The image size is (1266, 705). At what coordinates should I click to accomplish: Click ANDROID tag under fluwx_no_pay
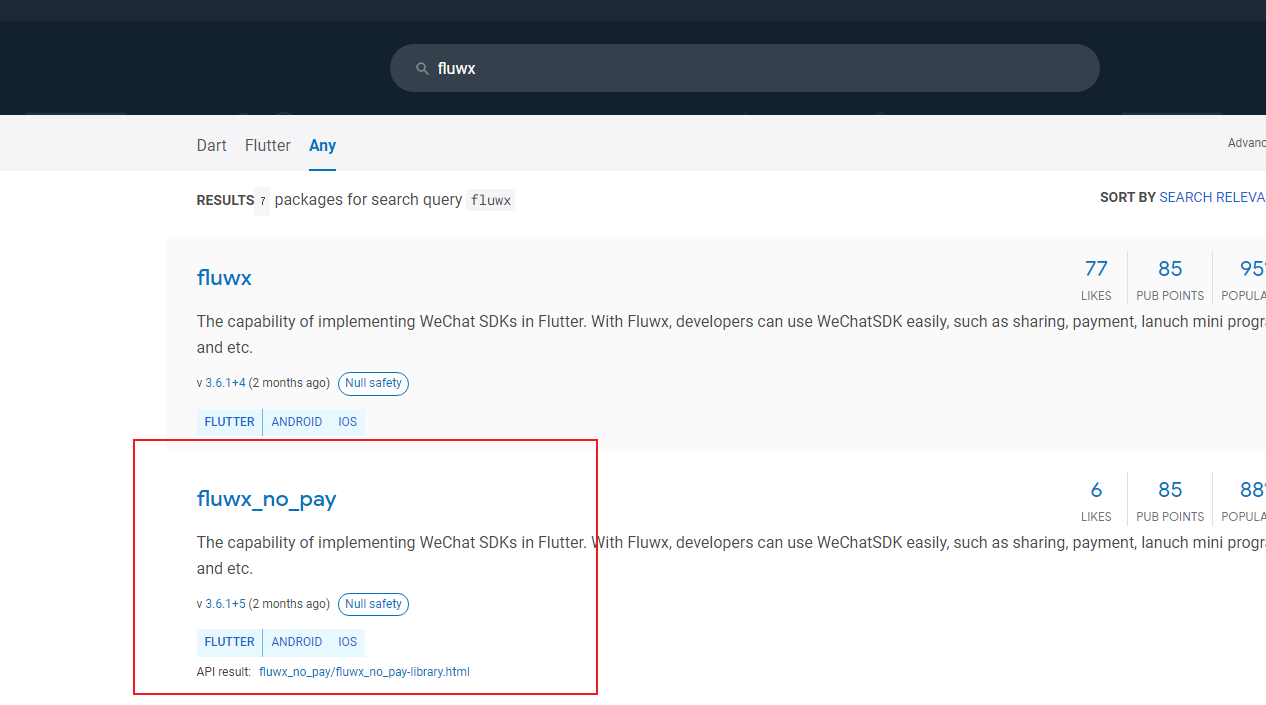pos(297,642)
